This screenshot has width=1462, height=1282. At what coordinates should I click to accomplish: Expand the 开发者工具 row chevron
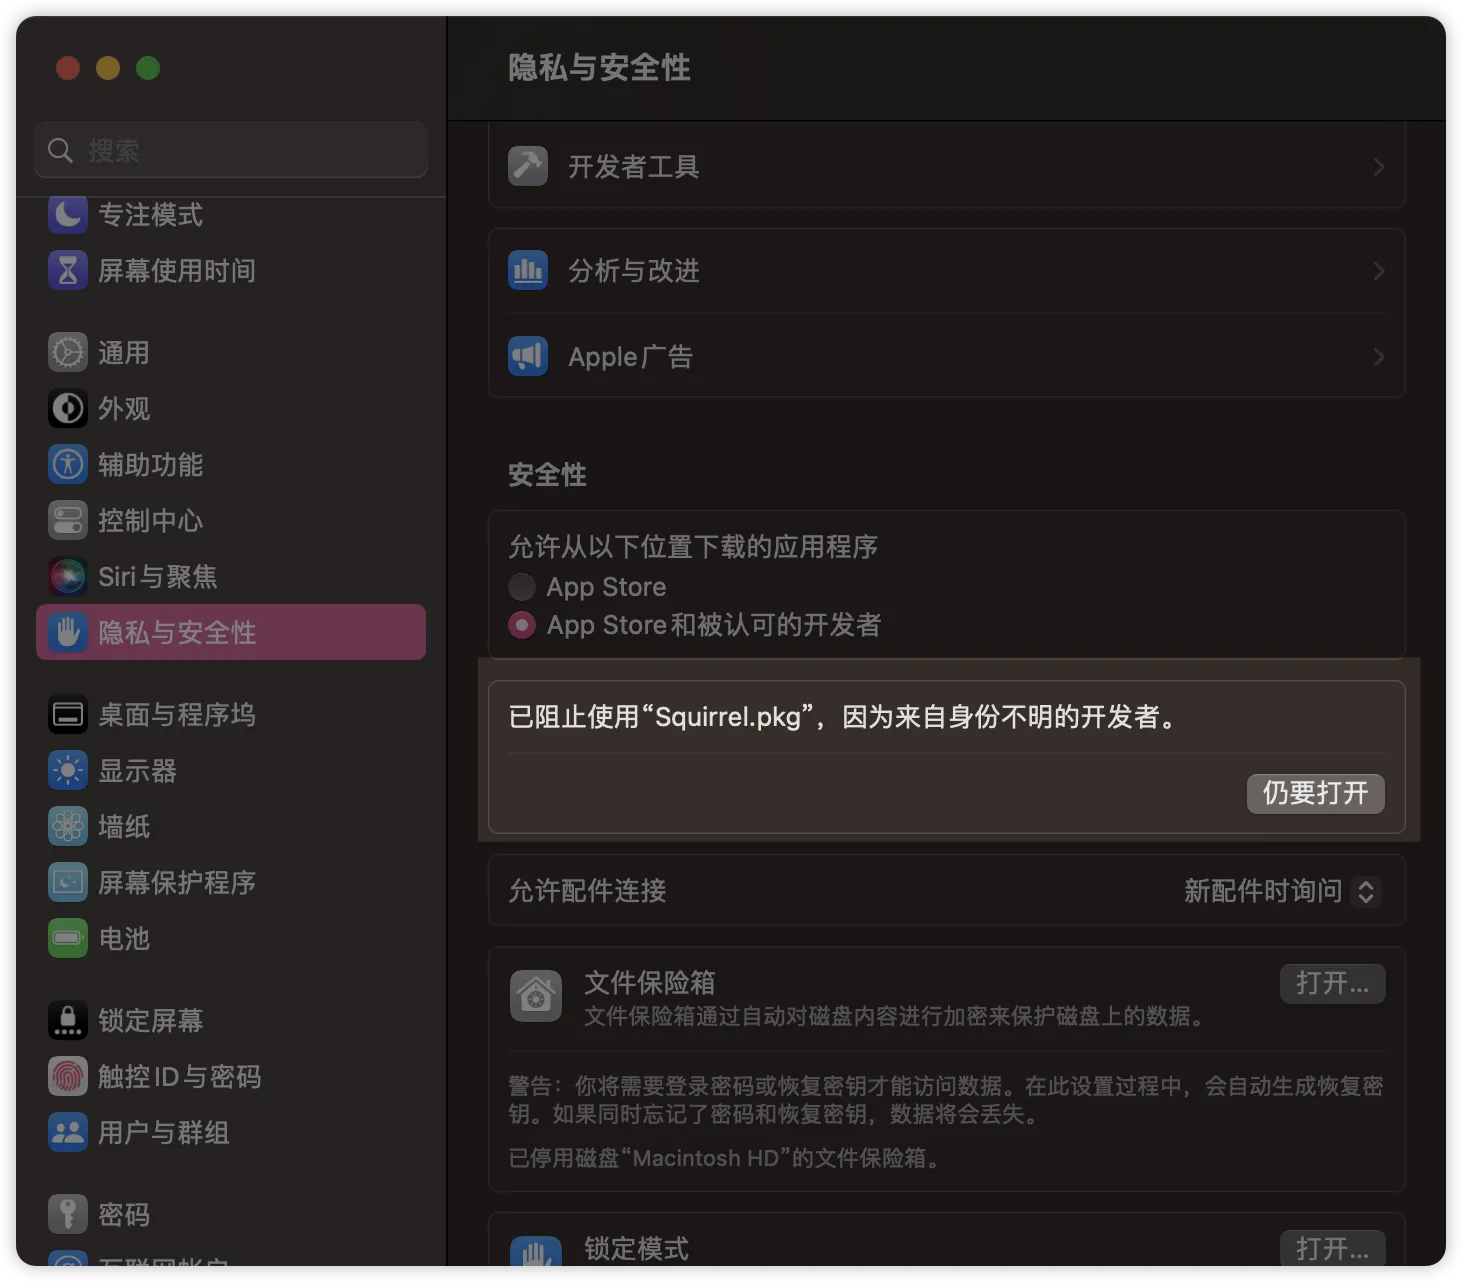[x=1379, y=167]
